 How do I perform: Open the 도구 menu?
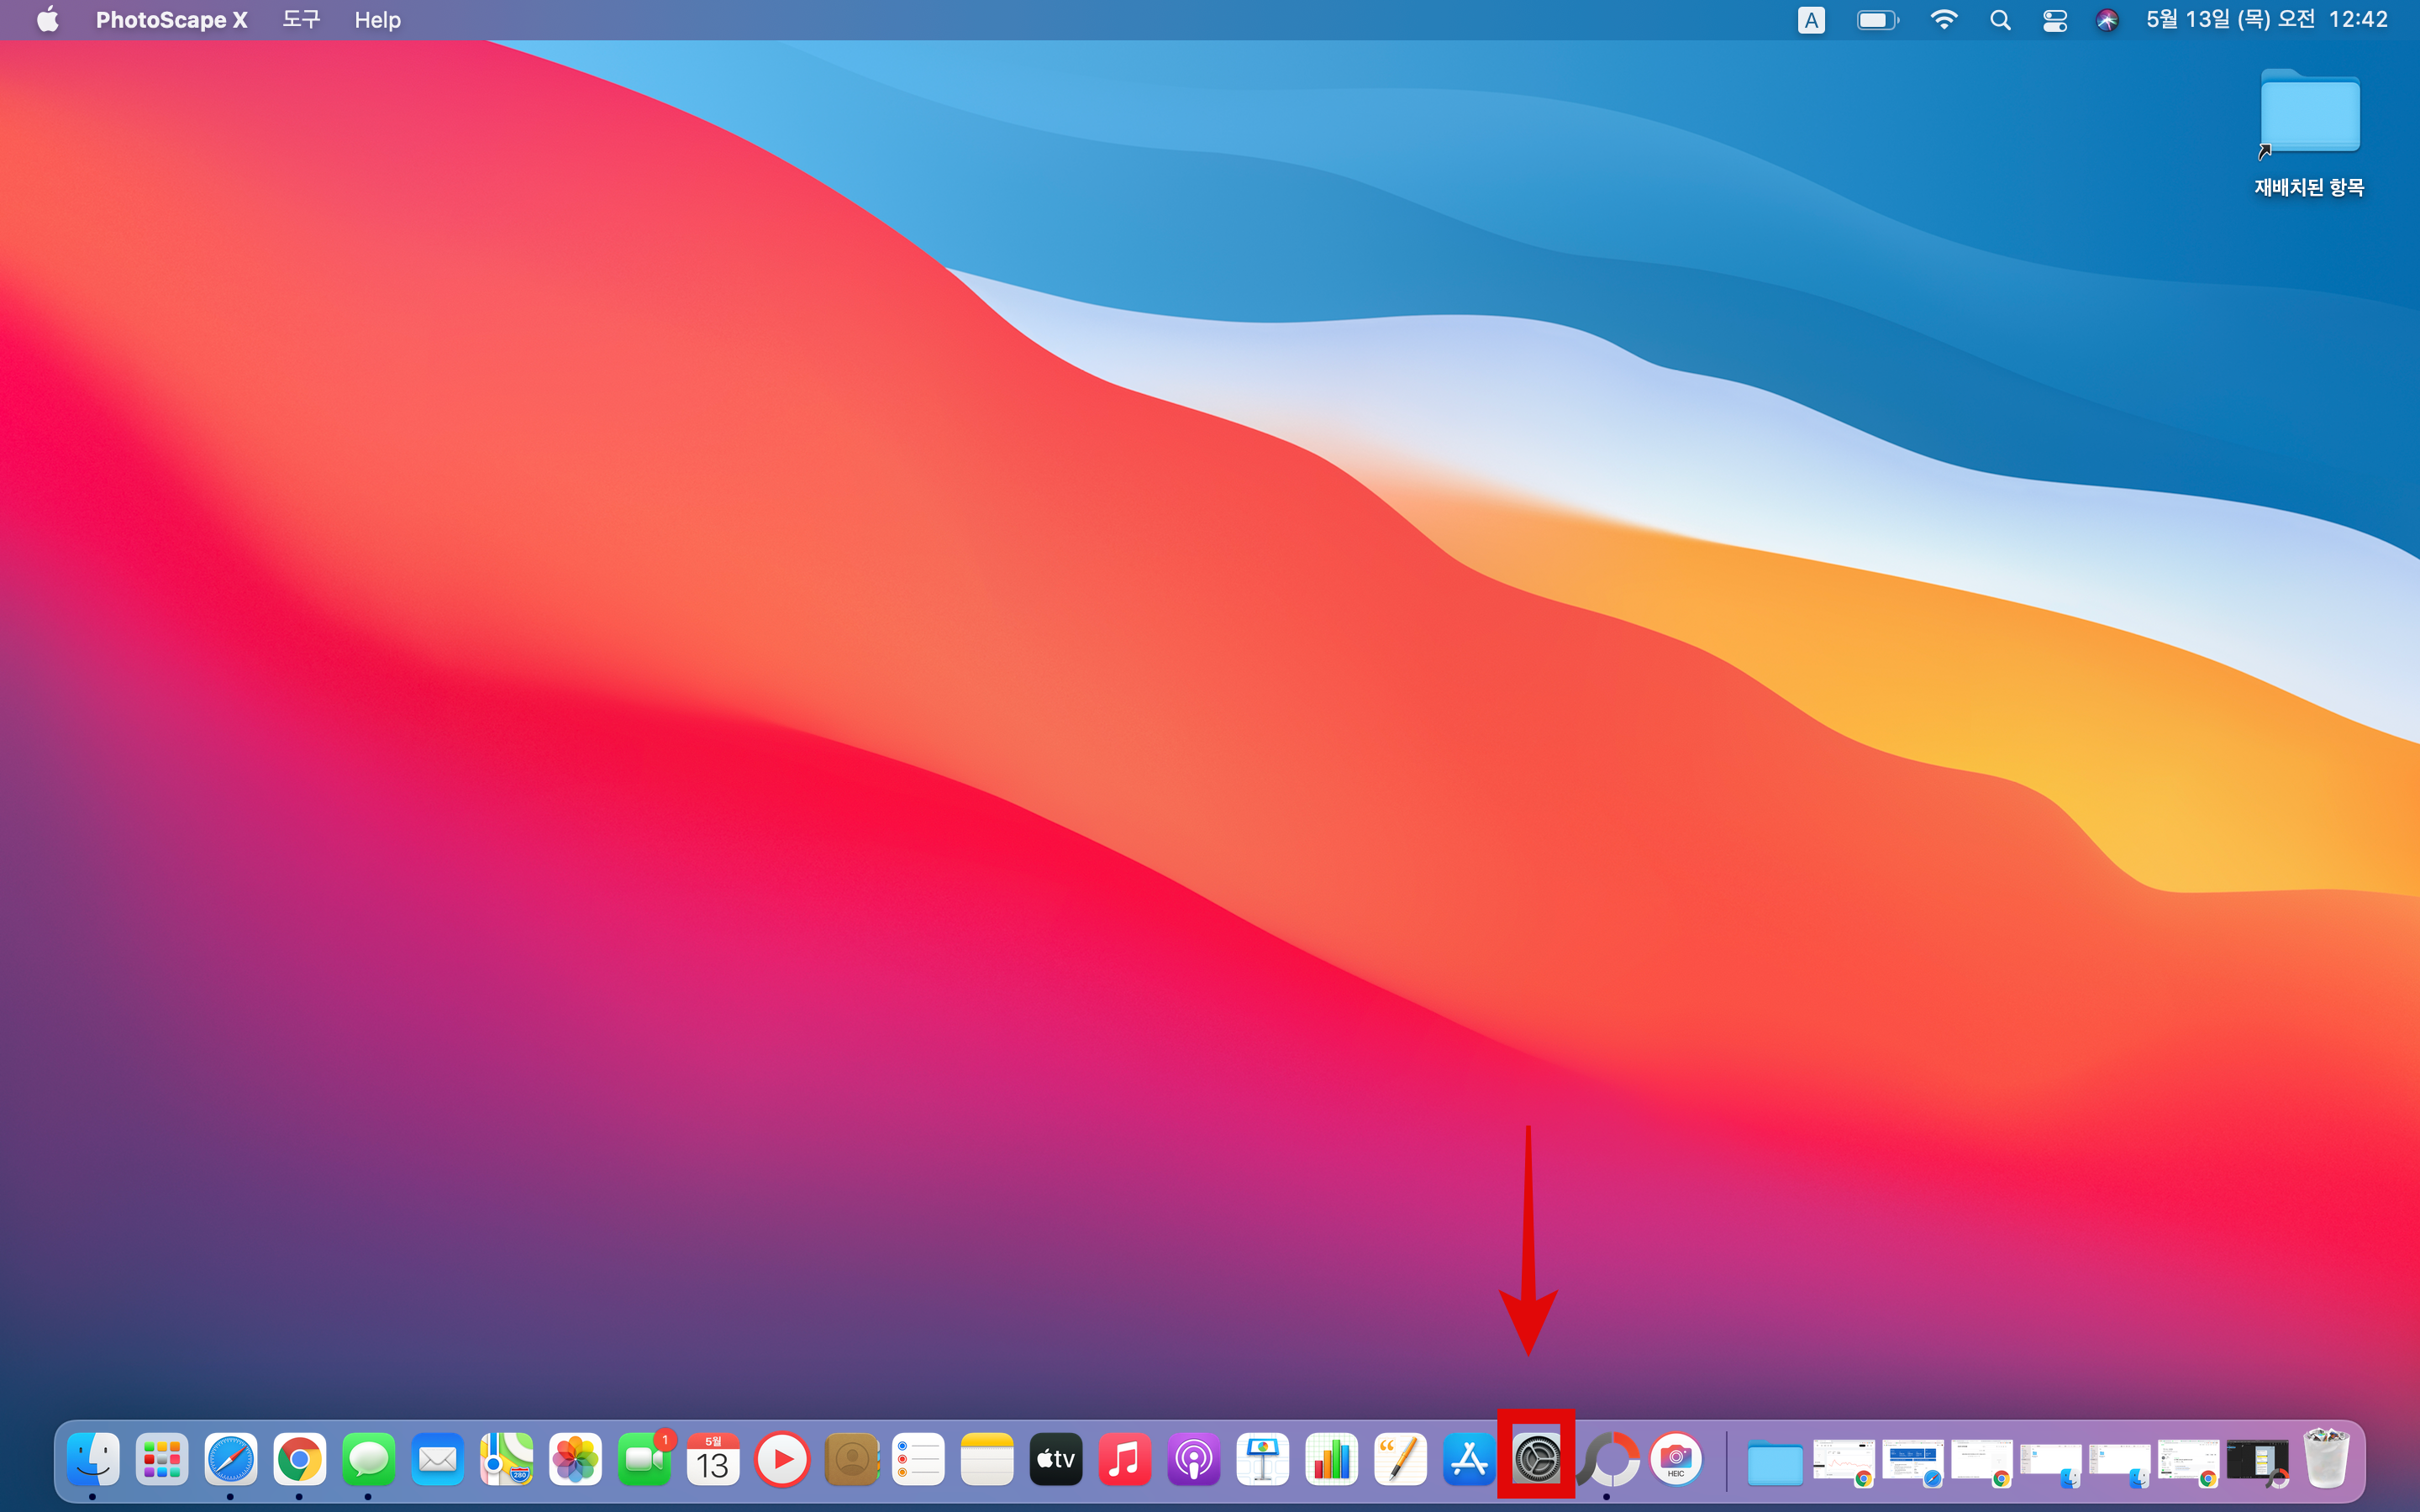click(x=301, y=20)
